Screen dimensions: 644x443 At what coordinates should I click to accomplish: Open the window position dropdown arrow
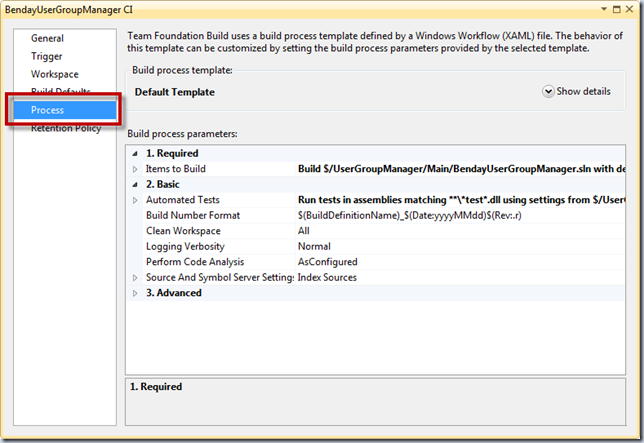point(604,9)
